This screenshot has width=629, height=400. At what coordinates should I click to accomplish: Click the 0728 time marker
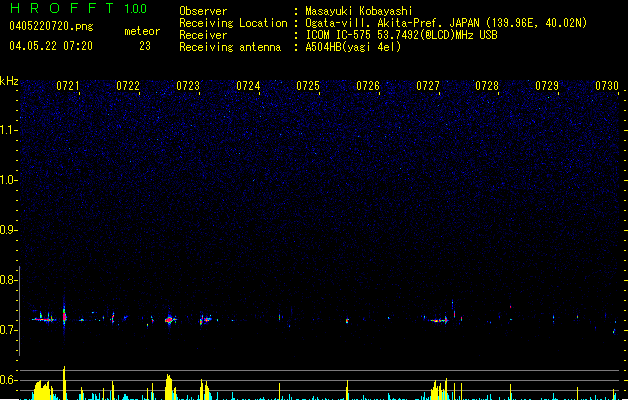pyautogui.click(x=487, y=86)
